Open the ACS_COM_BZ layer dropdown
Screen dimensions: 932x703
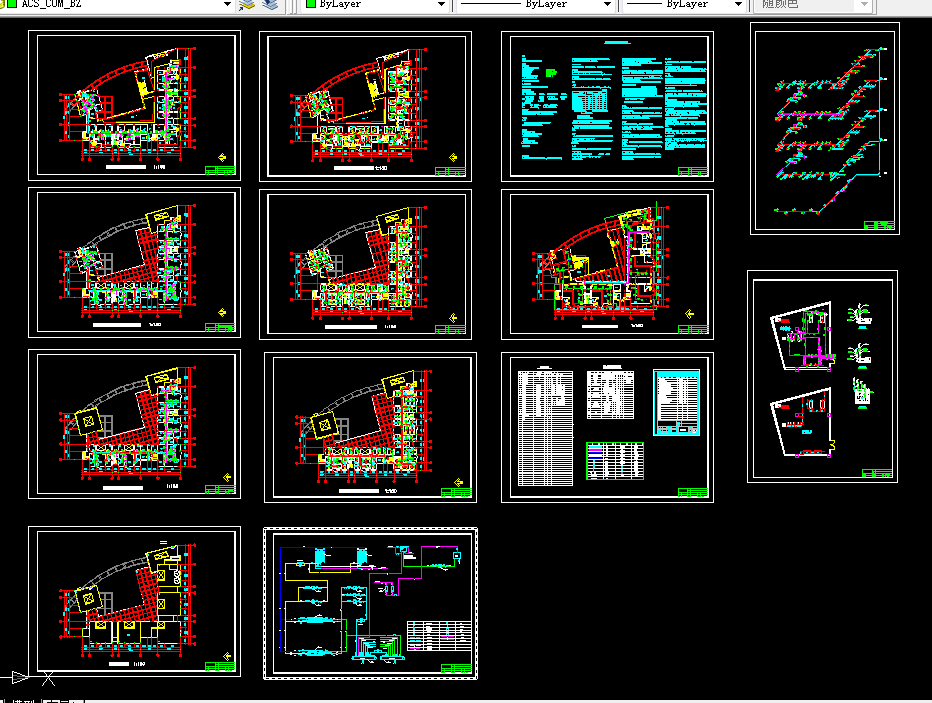pos(118,5)
